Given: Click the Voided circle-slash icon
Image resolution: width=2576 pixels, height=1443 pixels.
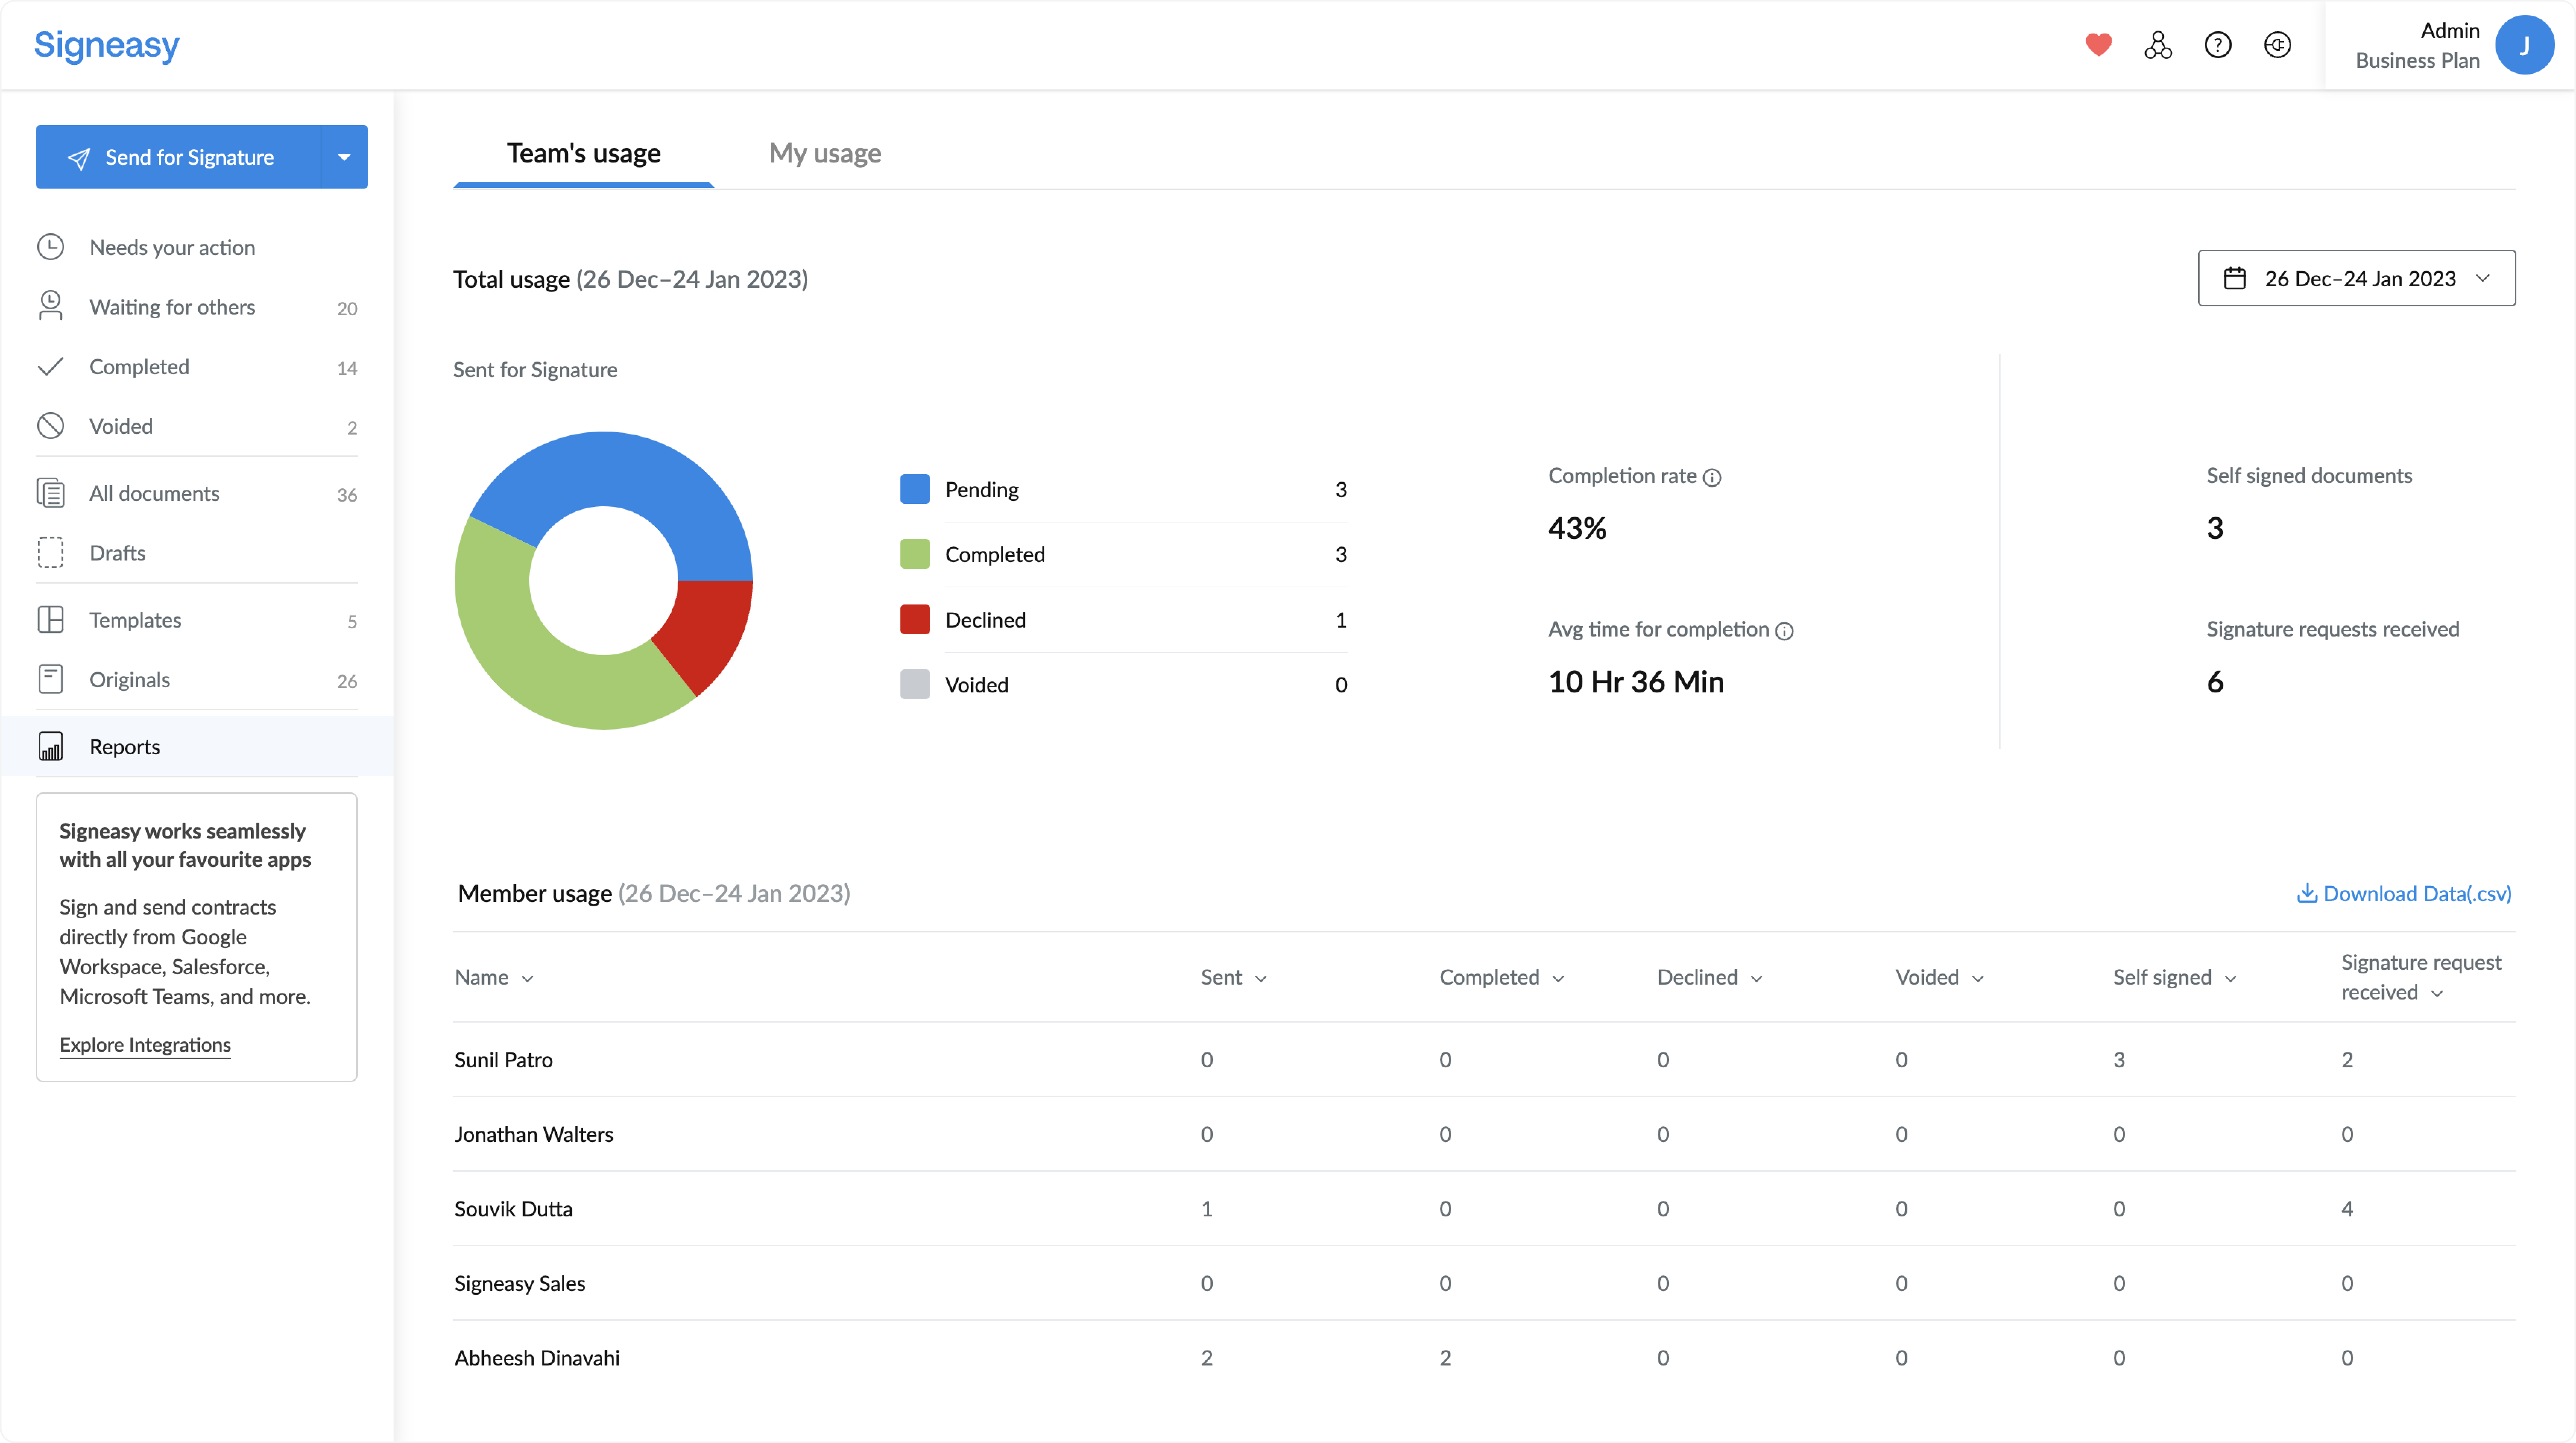Looking at the screenshot, I should pos(51,426).
